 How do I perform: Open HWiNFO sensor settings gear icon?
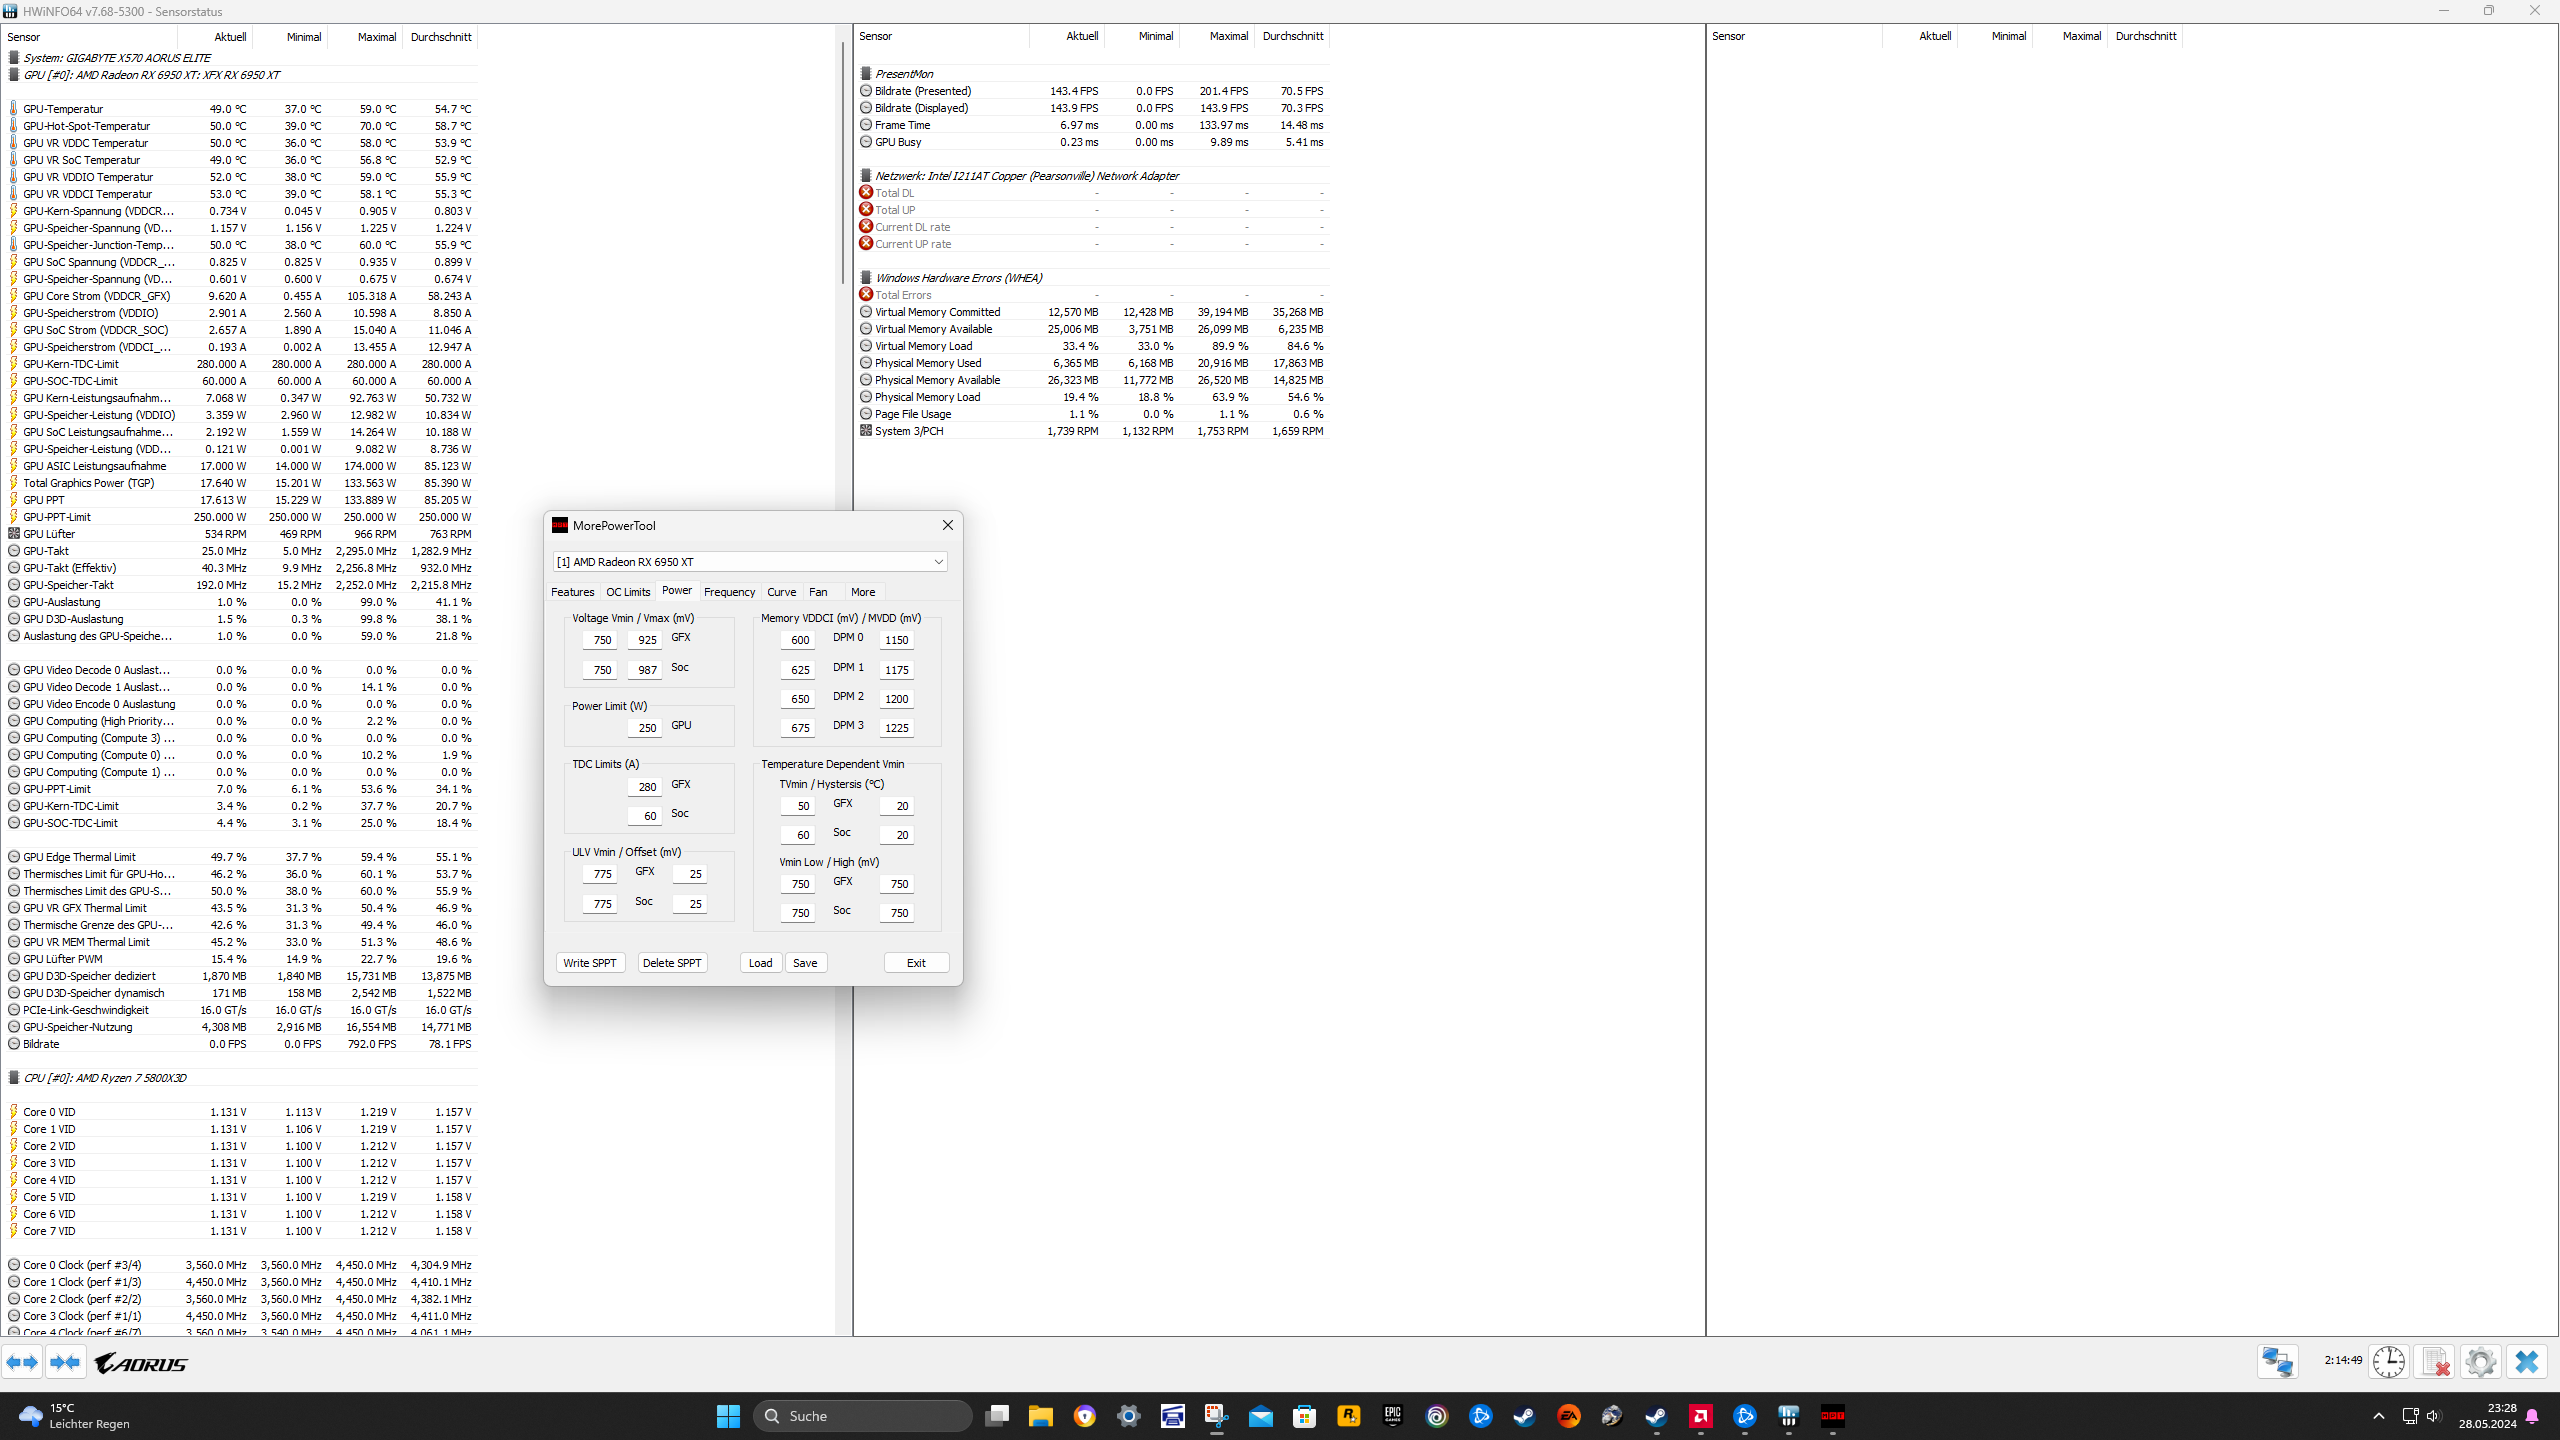(2480, 1362)
